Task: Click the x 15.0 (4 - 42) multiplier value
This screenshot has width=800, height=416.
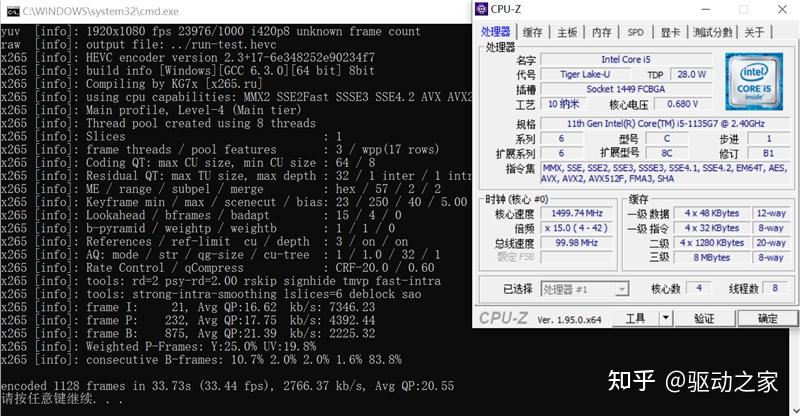Action: (x=577, y=228)
